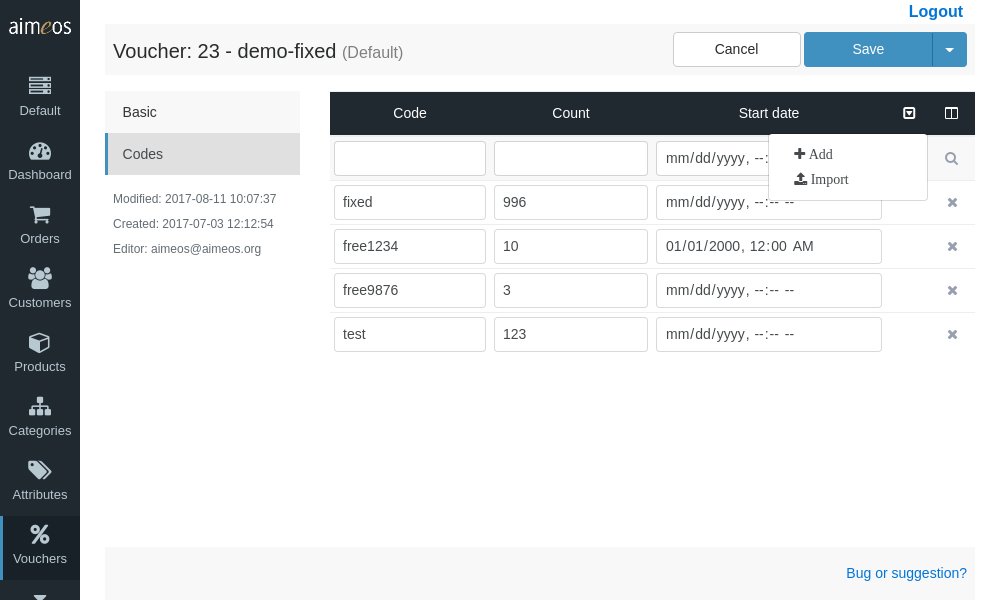Navigate to Orders using the cart icon

point(40,225)
